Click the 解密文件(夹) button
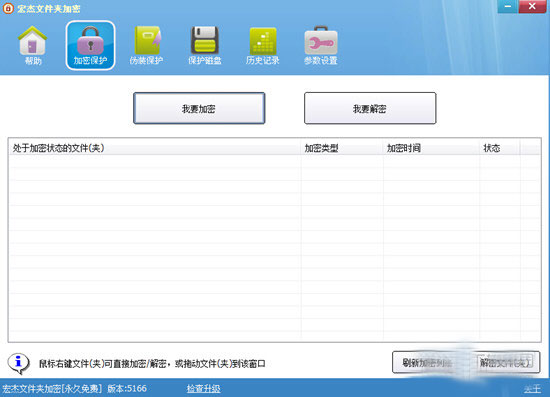The width and height of the screenshot is (550, 397). [506, 363]
